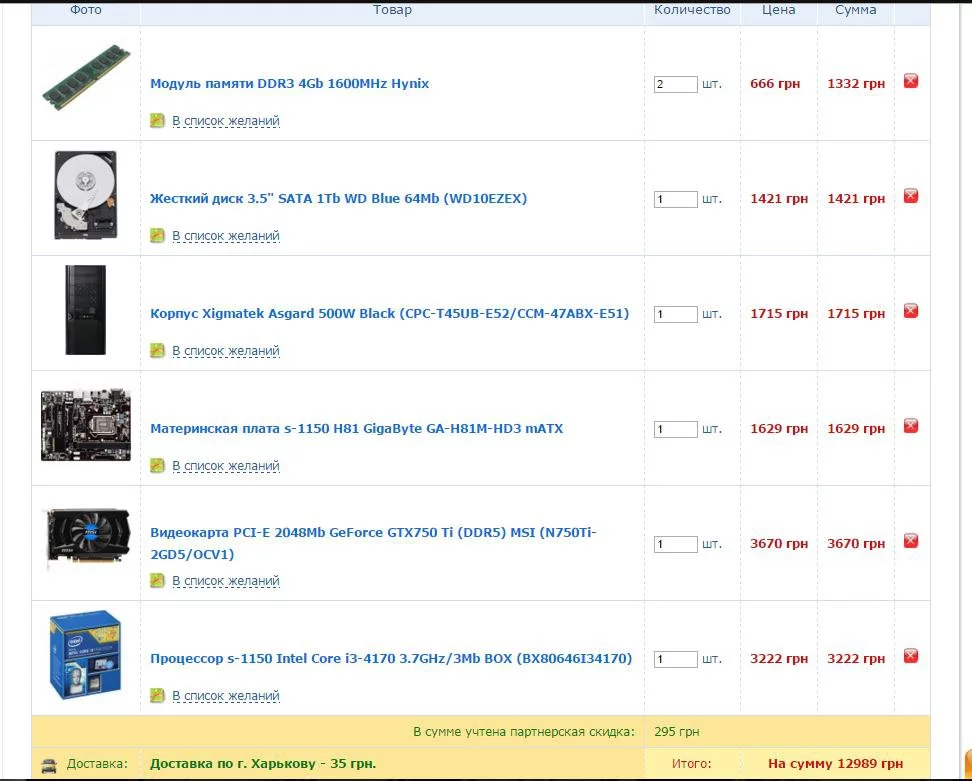Click the memory module product photo
This screenshot has height=781, width=972.
coord(86,77)
